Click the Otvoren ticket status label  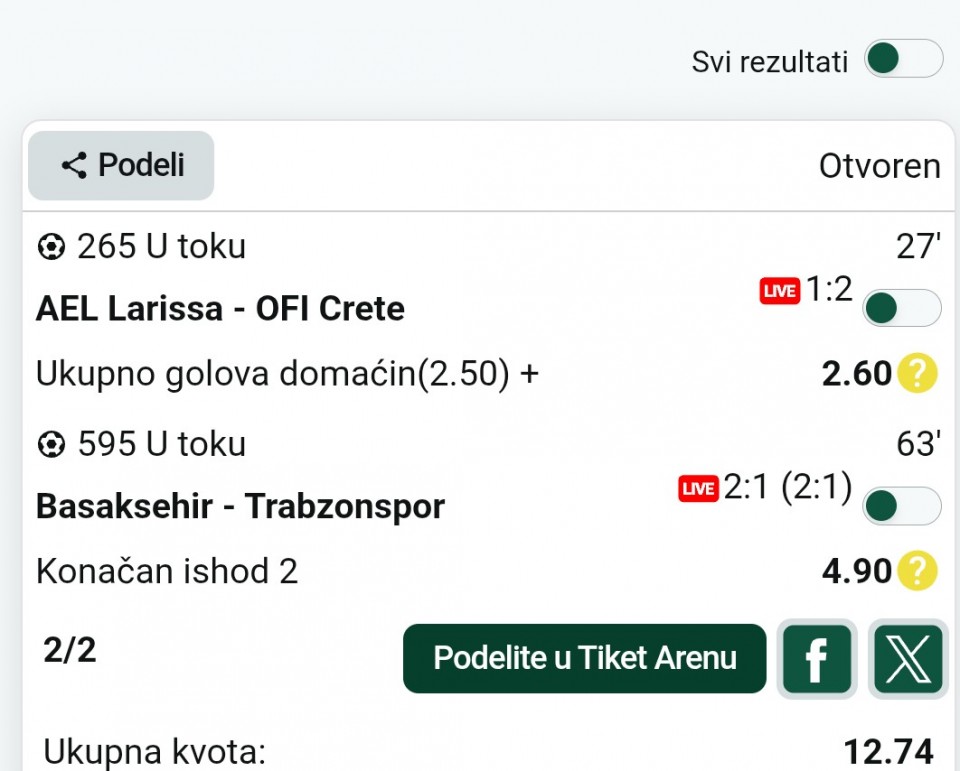pos(879,166)
